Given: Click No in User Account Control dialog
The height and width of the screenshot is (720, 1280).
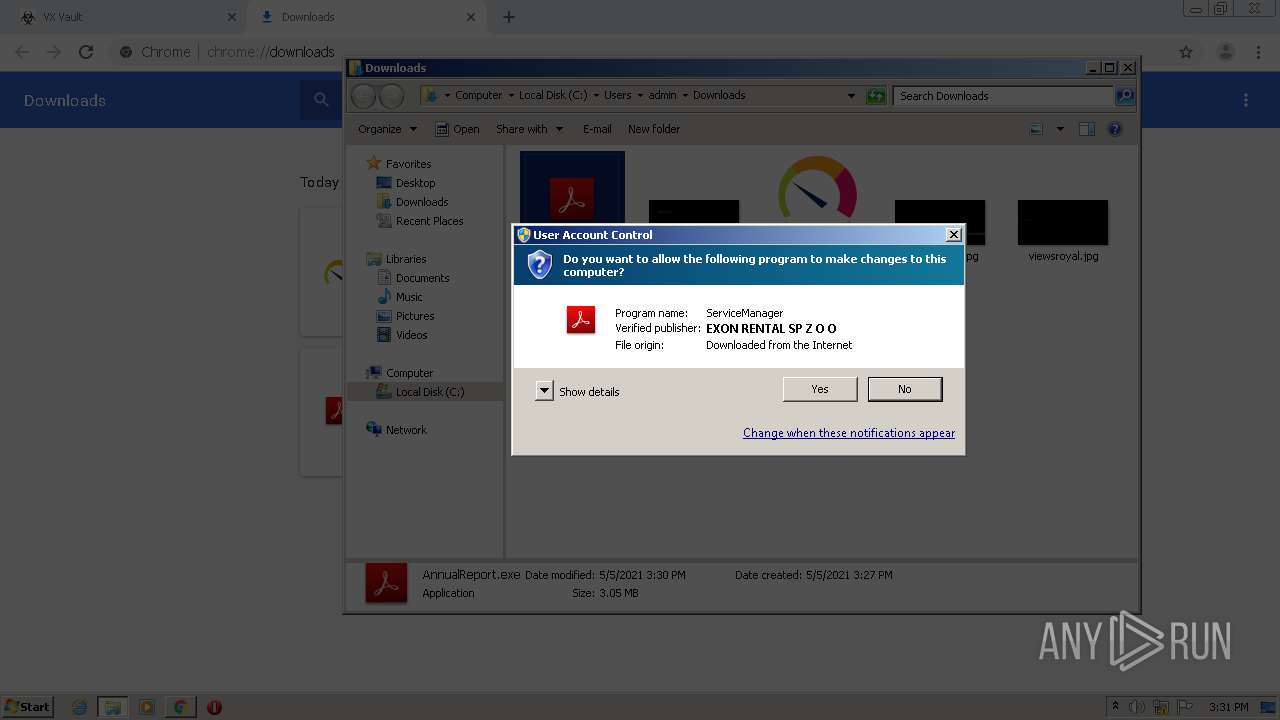Looking at the screenshot, I should (904, 389).
